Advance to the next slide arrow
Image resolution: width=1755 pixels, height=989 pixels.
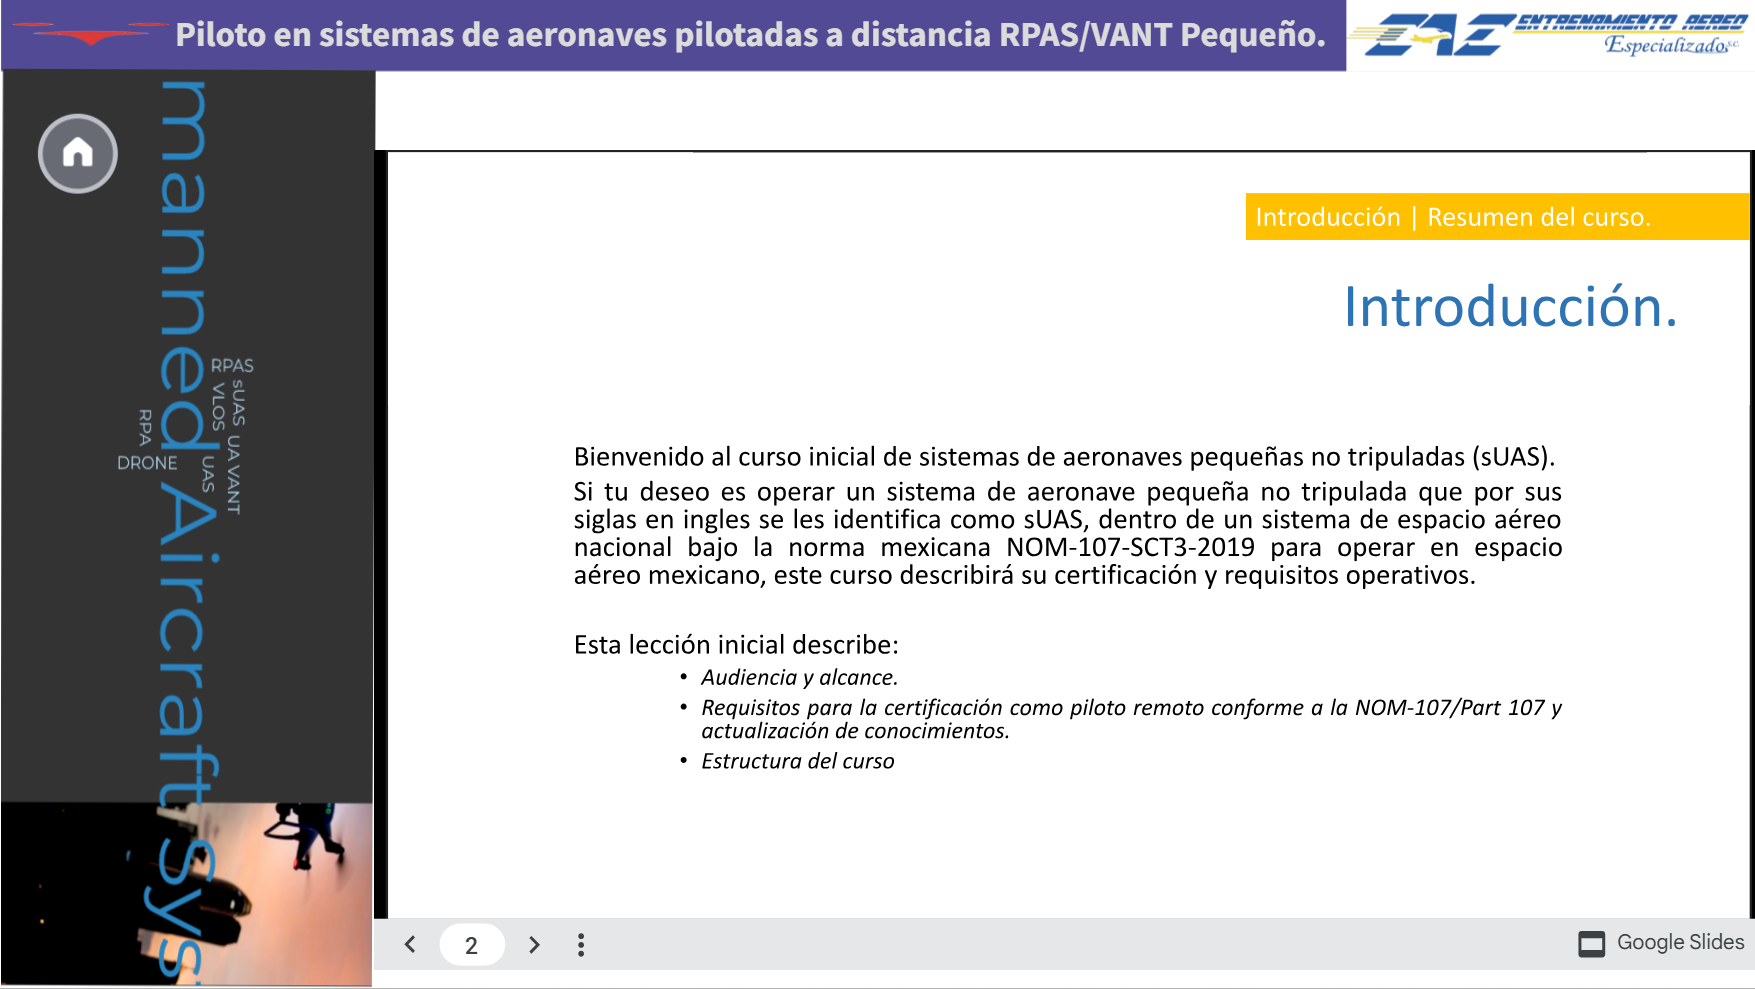(x=534, y=945)
